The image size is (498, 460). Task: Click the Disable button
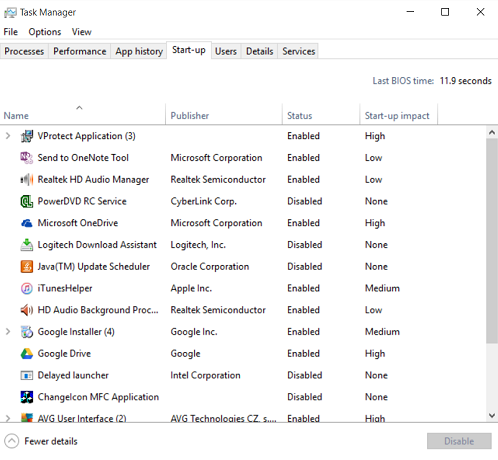tap(459, 441)
